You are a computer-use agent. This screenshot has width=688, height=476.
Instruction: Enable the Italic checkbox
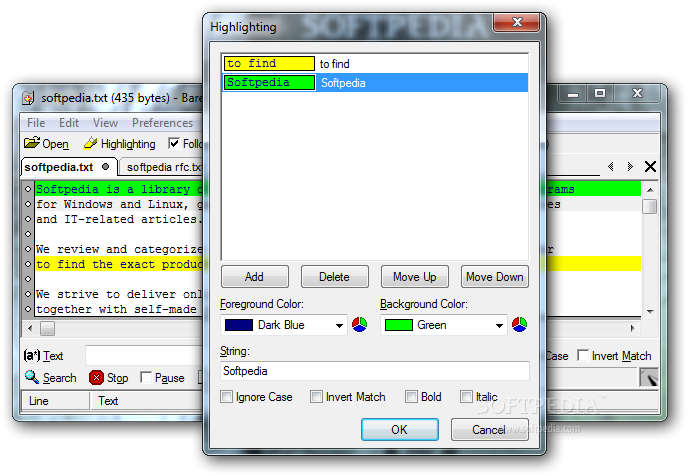(x=466, y=397)
